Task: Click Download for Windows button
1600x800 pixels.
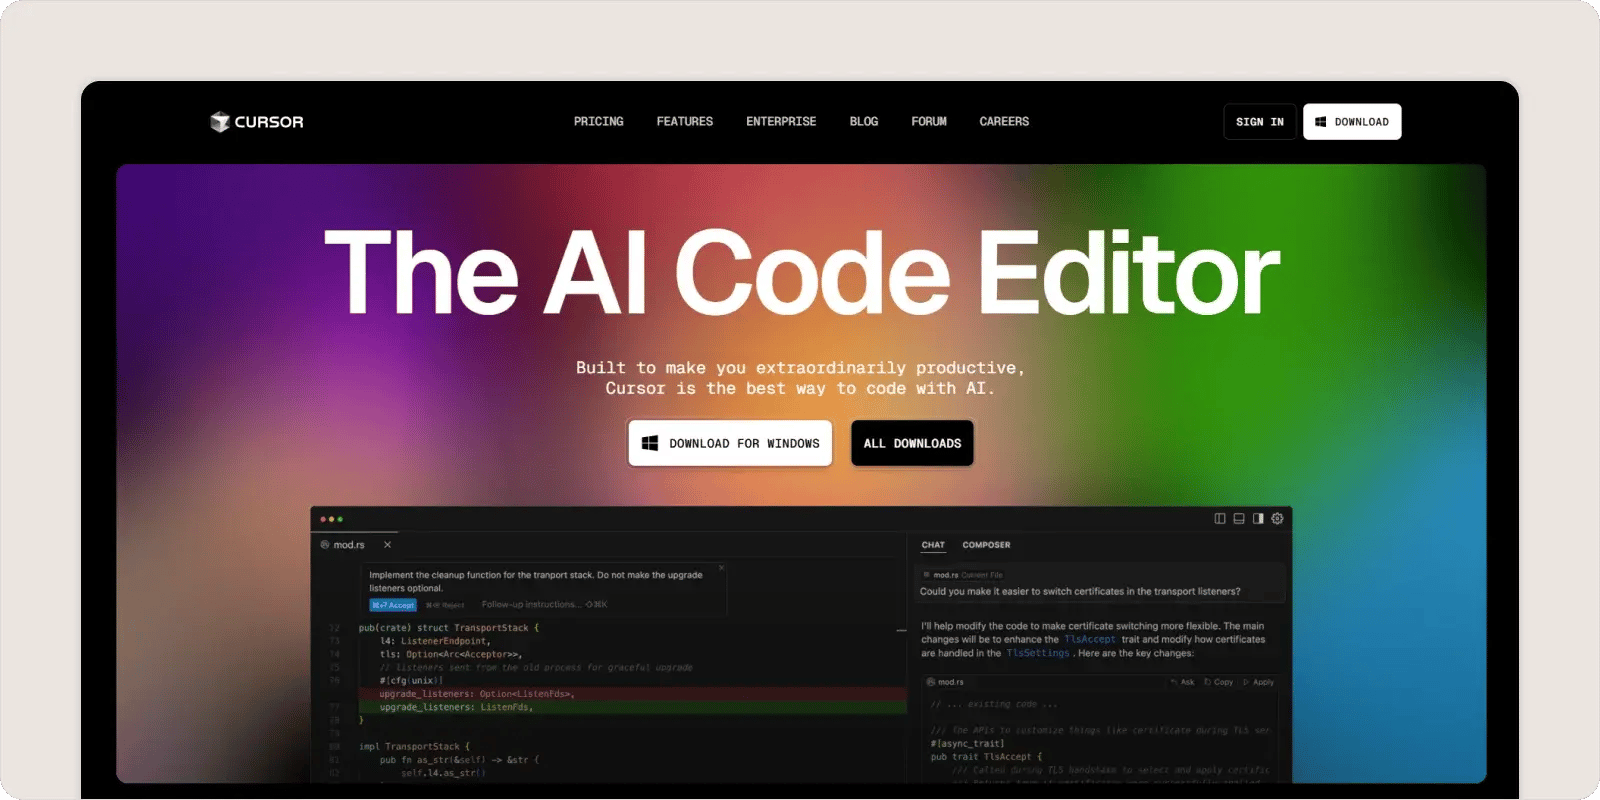Action: pyautogui.click(x=730, y=443)
